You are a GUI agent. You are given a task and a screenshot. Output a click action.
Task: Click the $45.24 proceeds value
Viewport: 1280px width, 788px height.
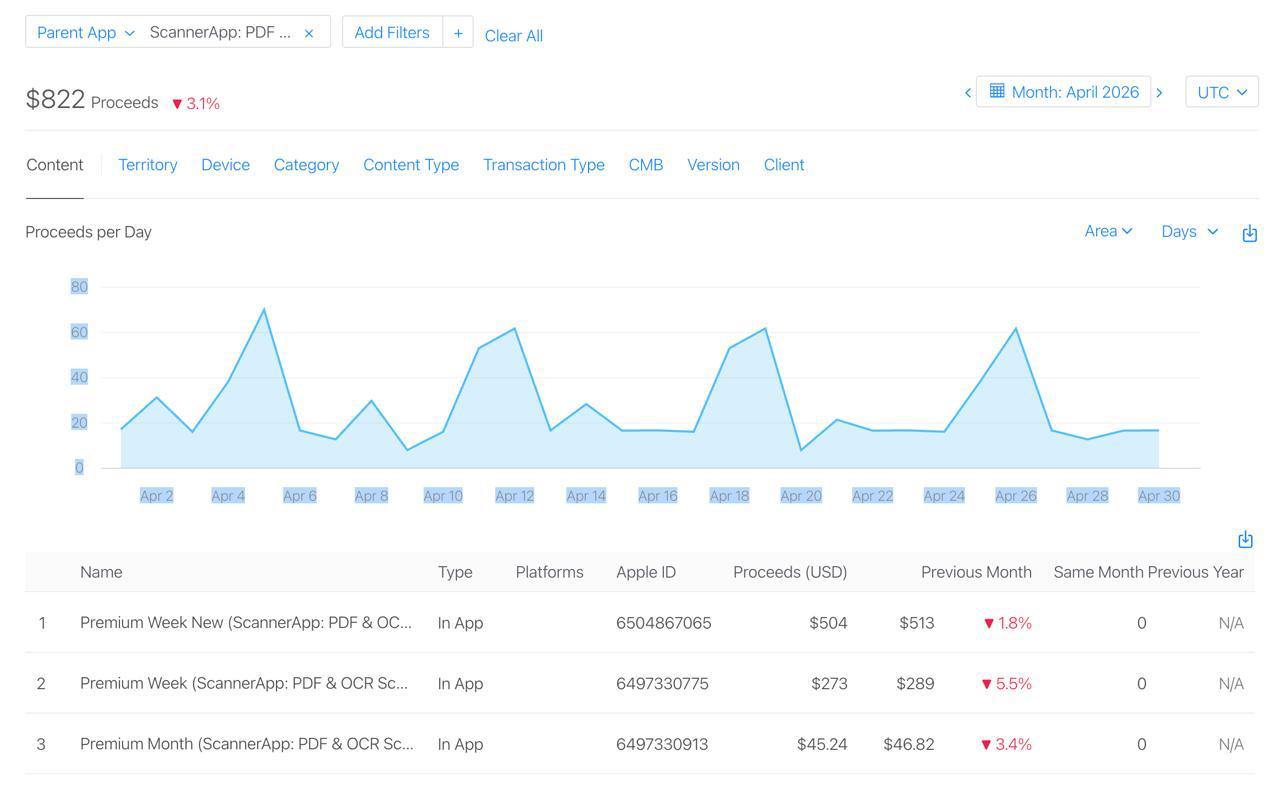822,744
